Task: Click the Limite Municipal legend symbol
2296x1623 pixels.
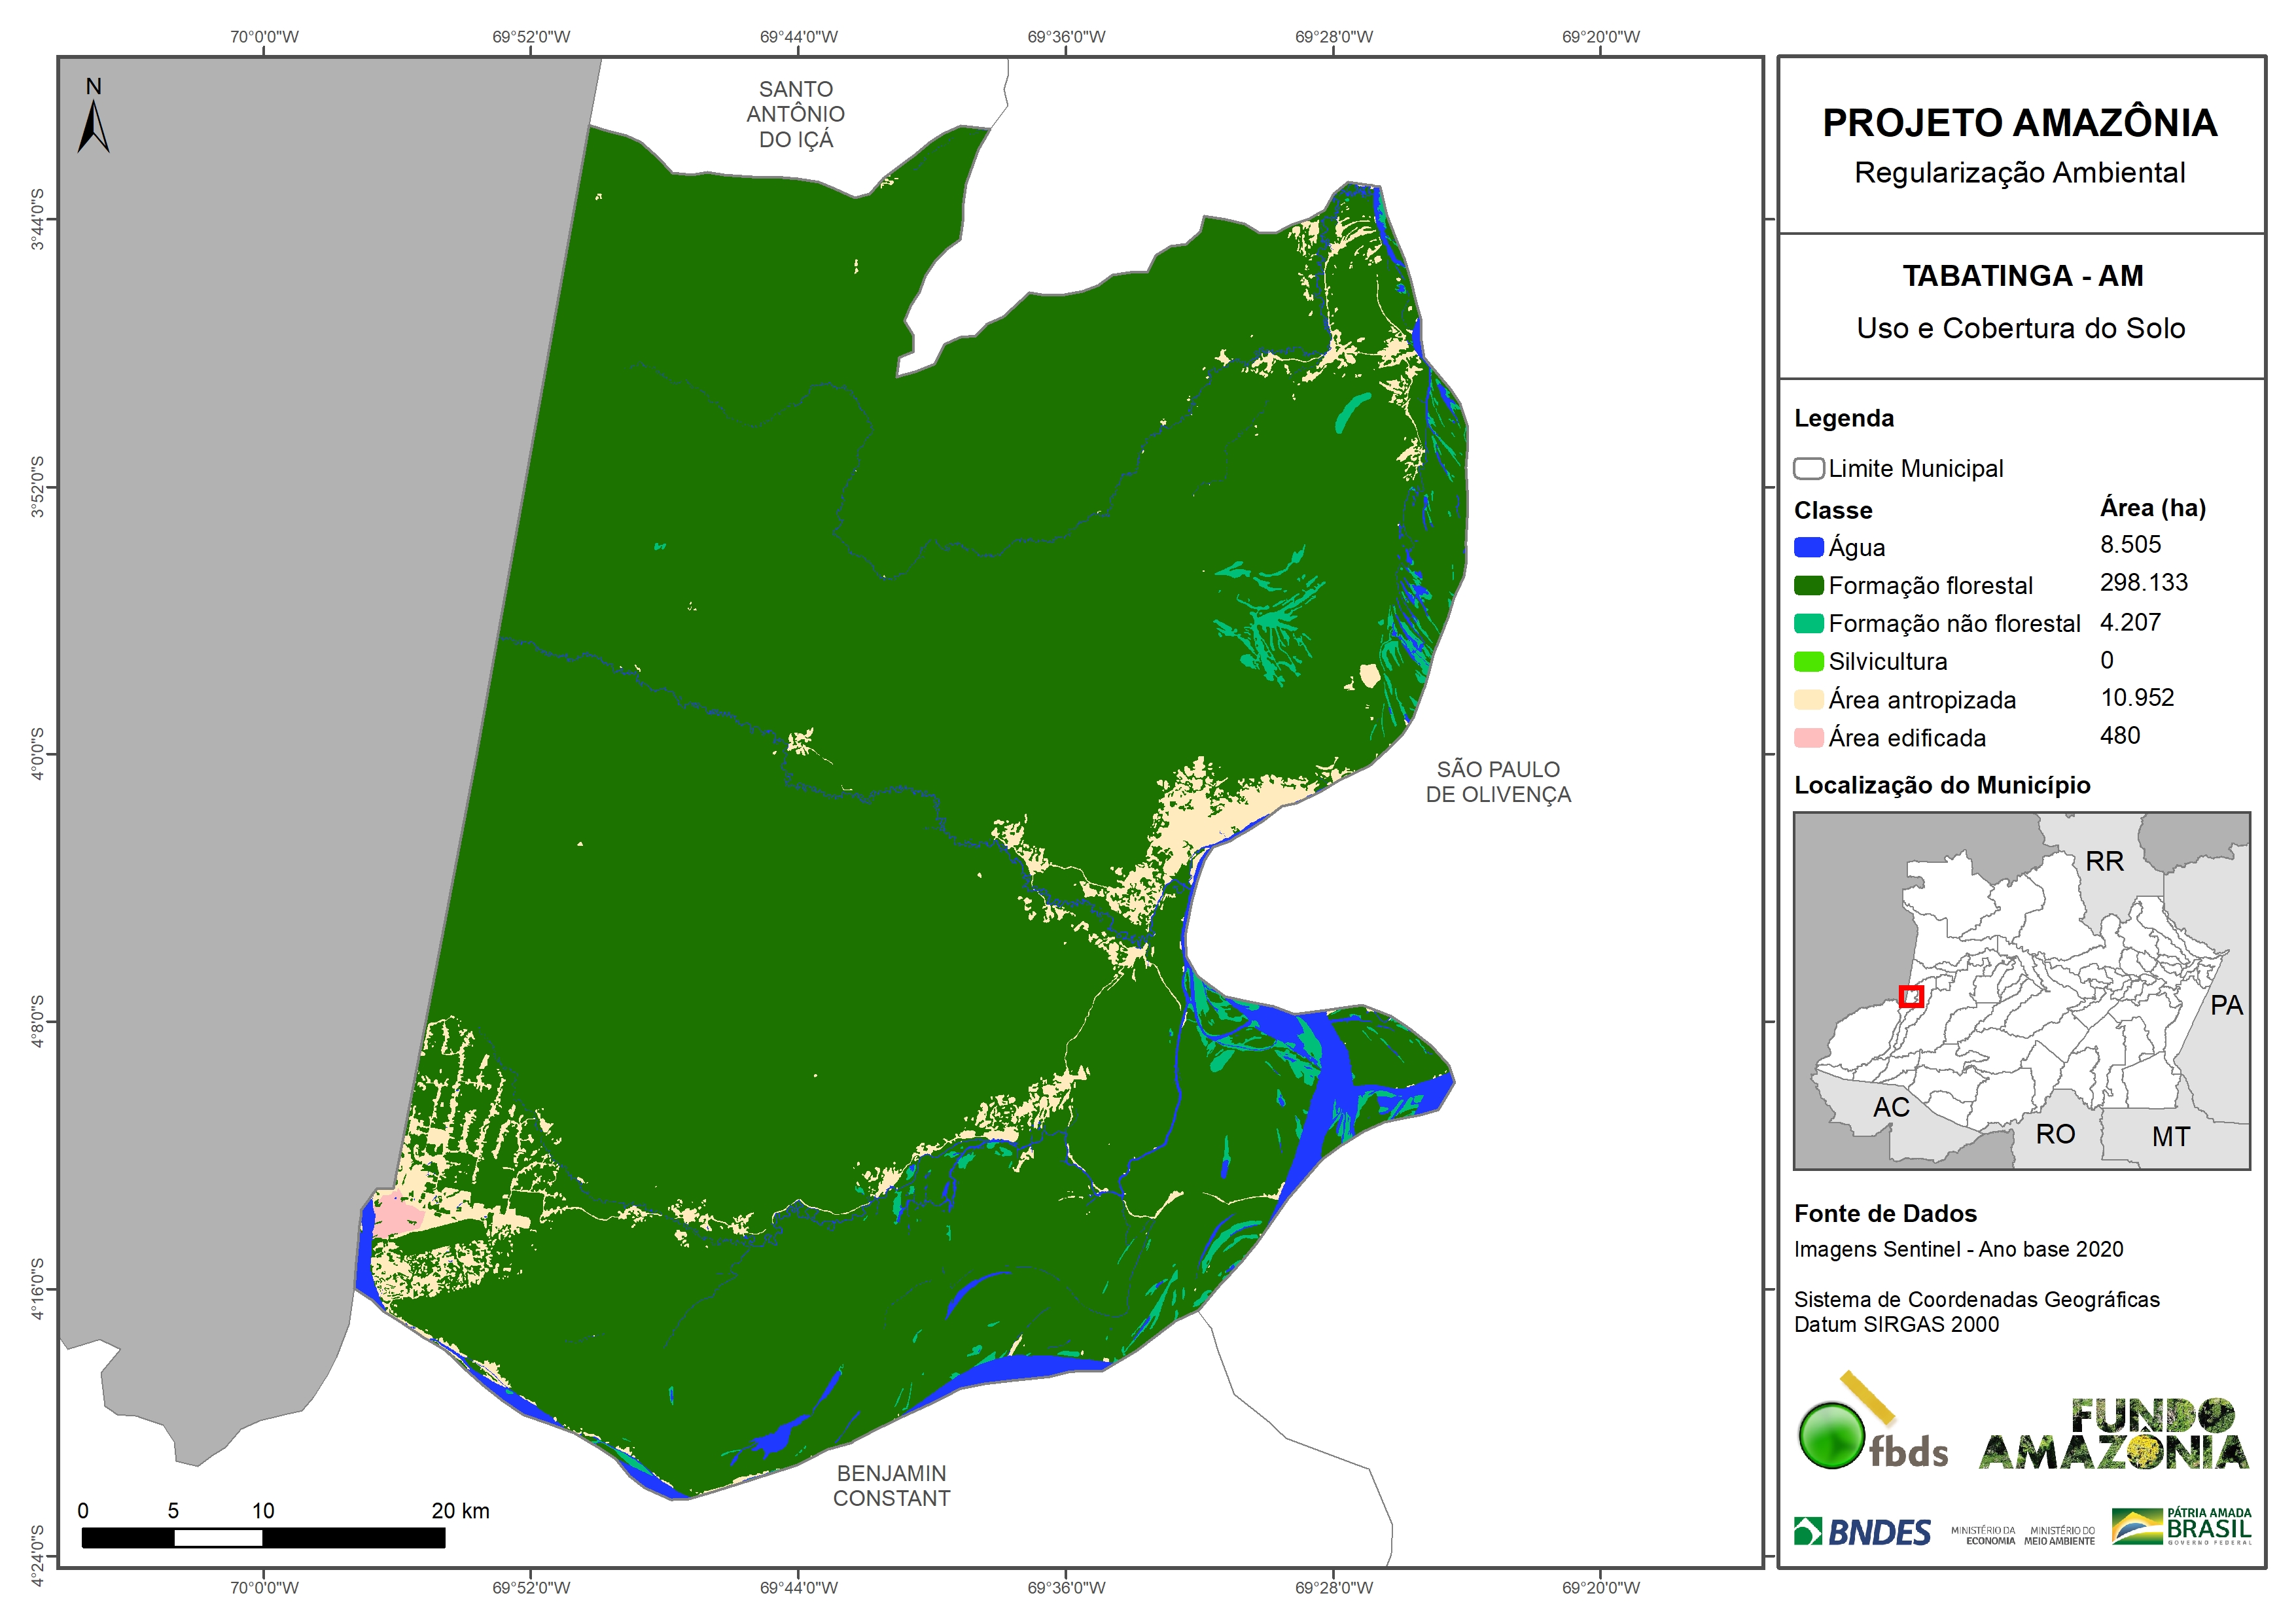Action: pos(1808,468)
